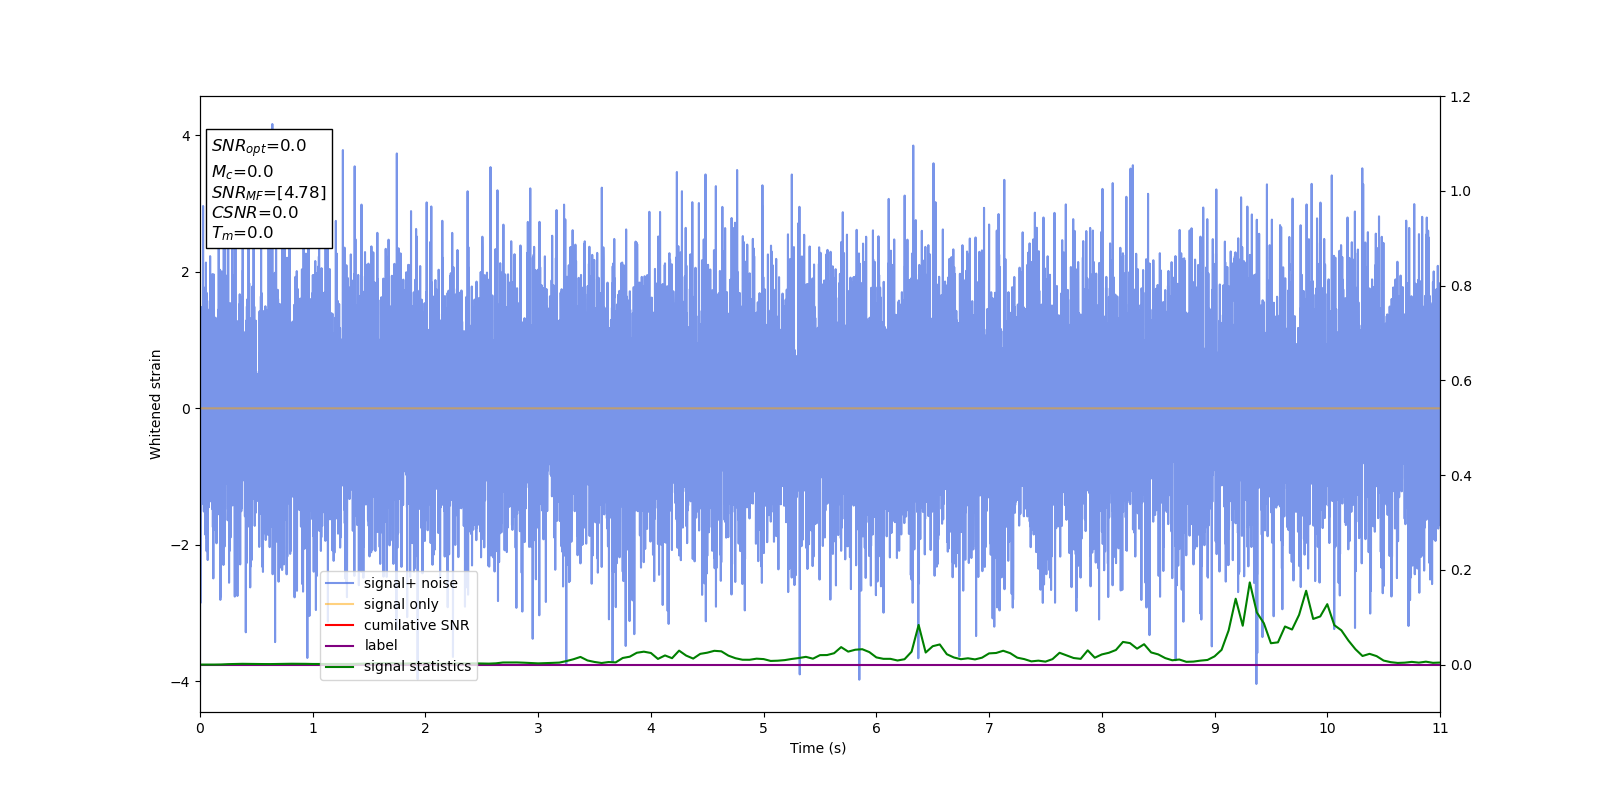
Task: Click the blue line swatch for signal+ noise
Action: [x=340, y=584]
